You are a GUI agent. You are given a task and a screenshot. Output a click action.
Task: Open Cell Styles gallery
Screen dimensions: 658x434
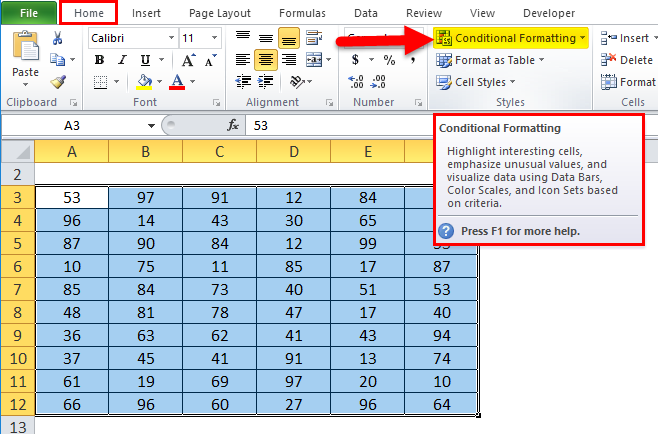475,82
